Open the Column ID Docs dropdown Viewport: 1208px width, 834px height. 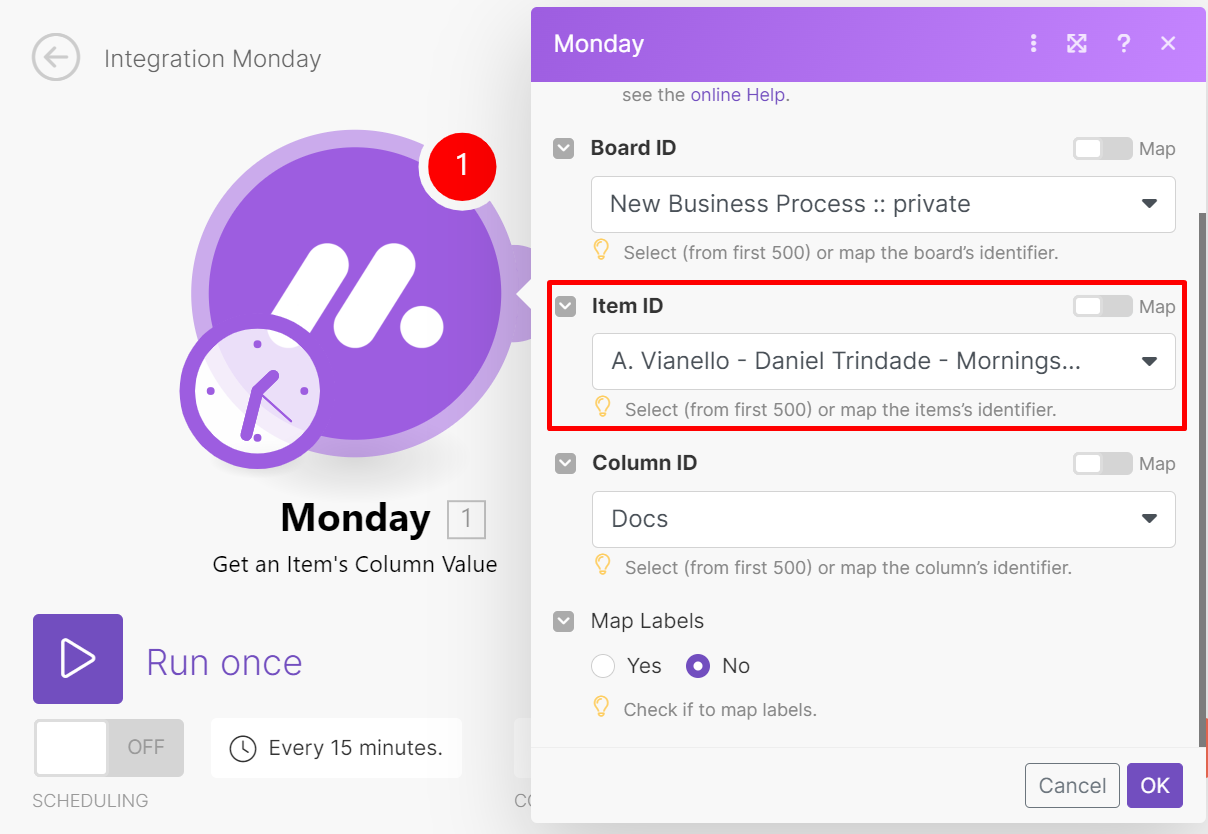point(883,519)
